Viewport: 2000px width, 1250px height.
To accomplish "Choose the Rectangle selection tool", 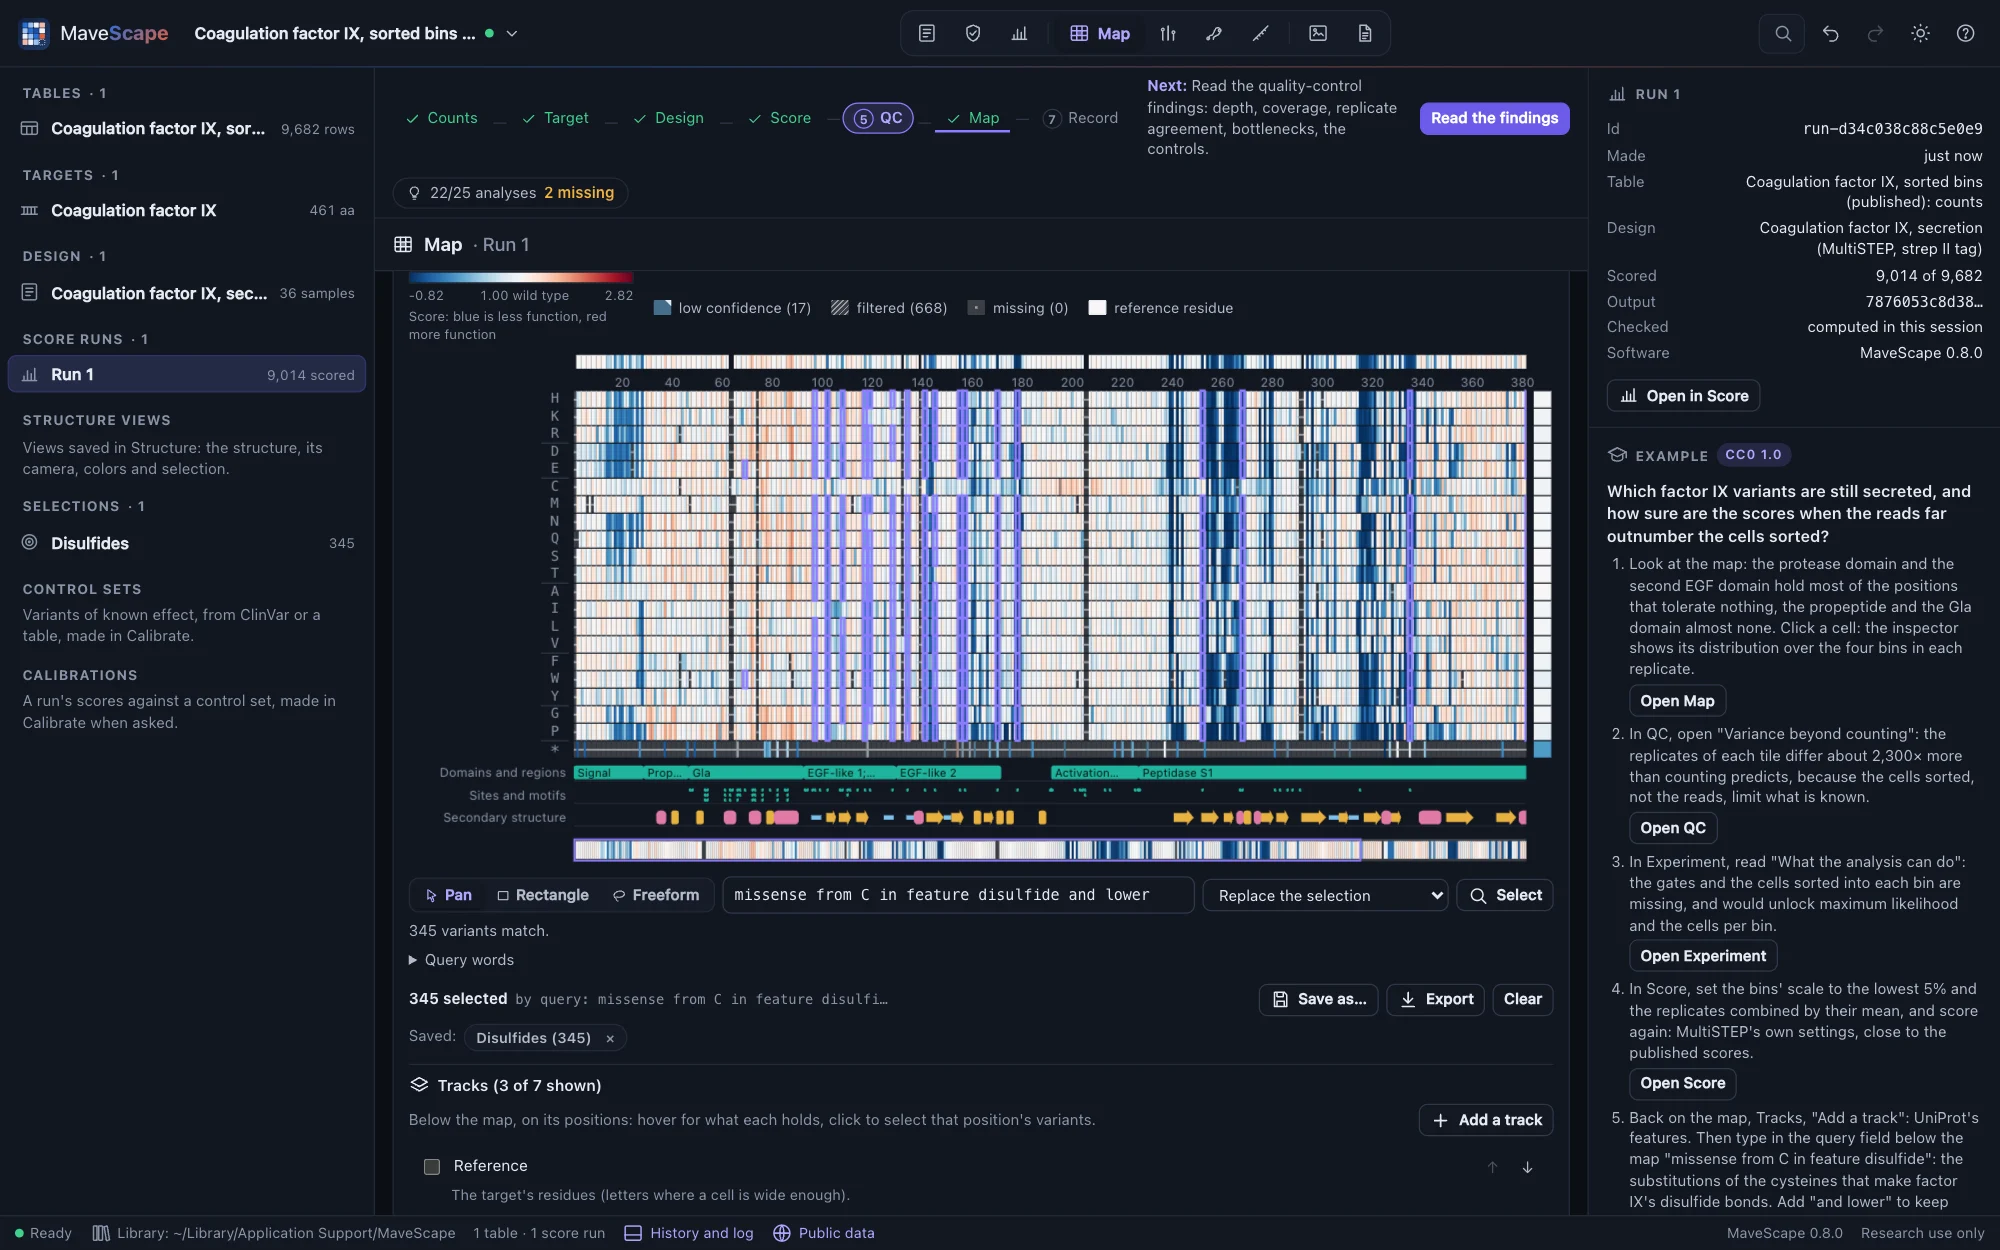I will click(543, 895).
